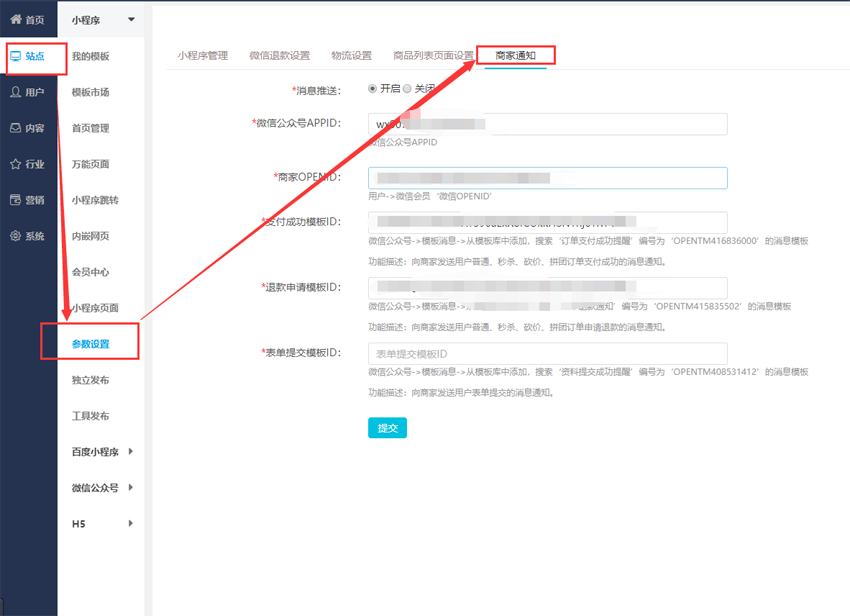Focus the 商家OPENID text field
Viewport: 850px width, 616px height.
[x=547, y=178]
